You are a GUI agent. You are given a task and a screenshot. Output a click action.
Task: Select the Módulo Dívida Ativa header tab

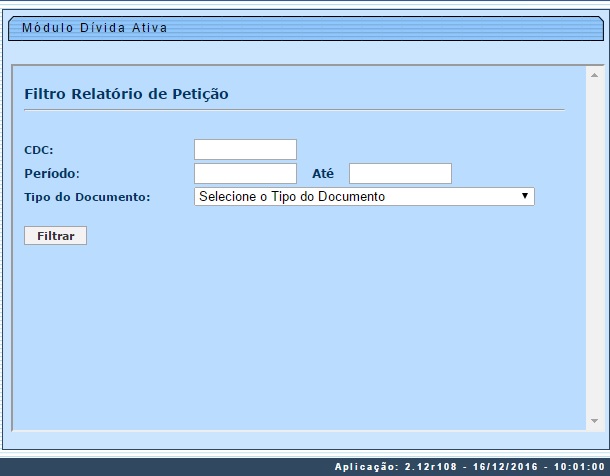(95, 28)
